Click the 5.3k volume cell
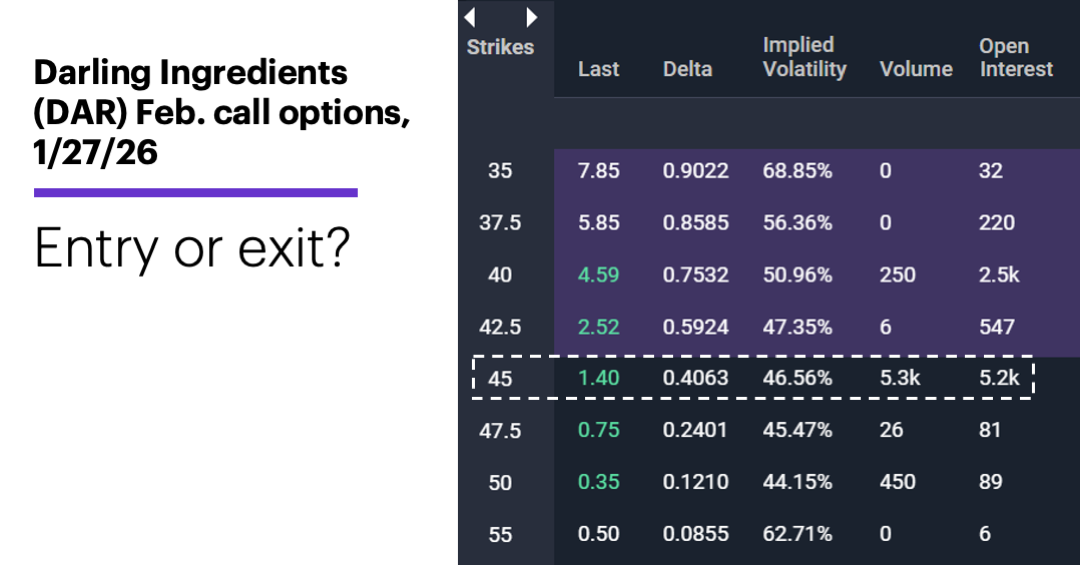The width and height of the screenshot is (1080, 565). [901, 378]
